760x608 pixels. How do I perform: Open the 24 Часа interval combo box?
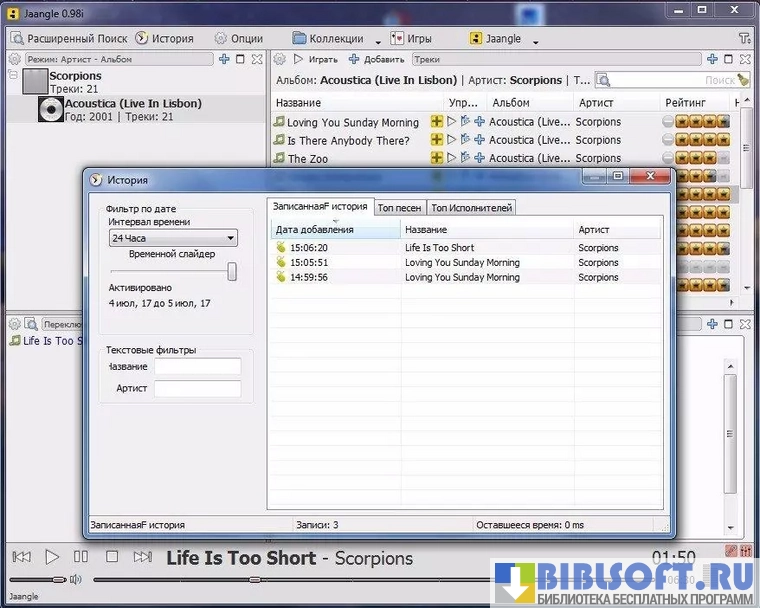[x=173, y=238]
